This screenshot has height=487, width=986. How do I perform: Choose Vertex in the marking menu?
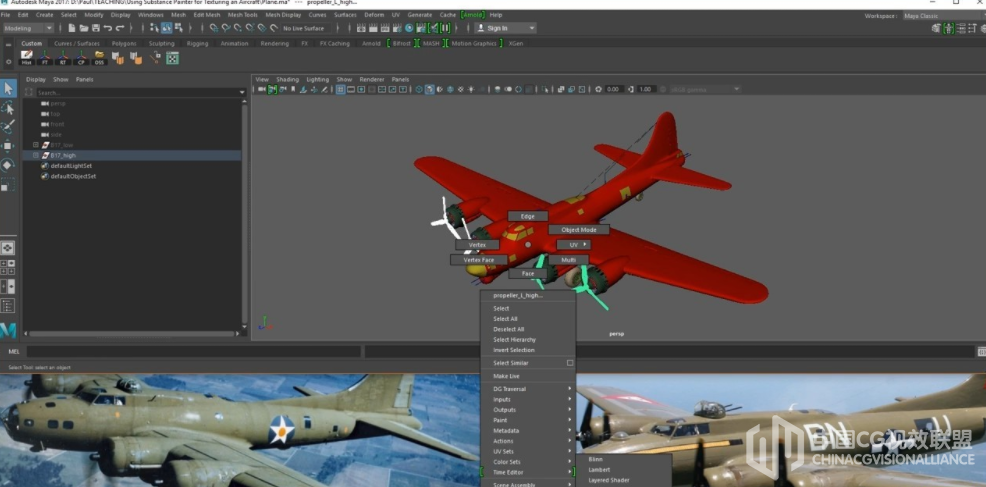point(477,244)
